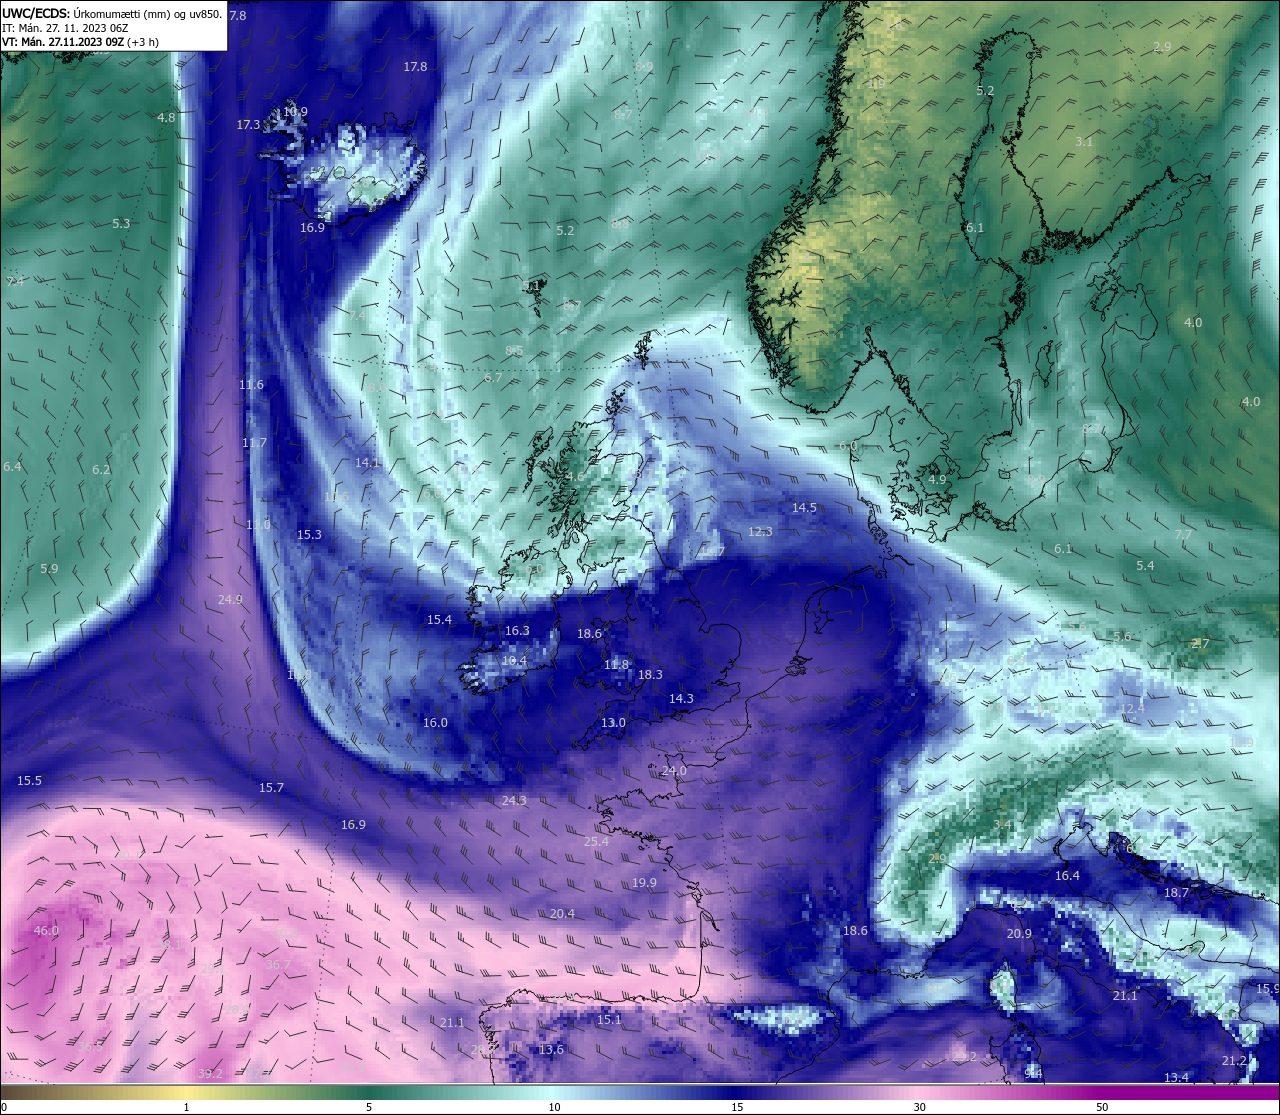Click the 11.6 value on the map
This screenshot has height=1115, width=1280.
[251, 385]
